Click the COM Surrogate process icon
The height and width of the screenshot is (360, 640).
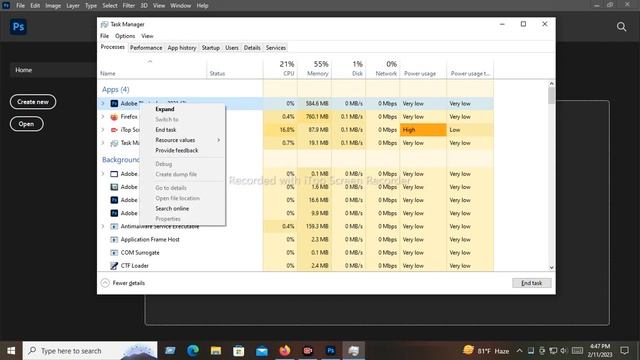[x=114, y=252]
